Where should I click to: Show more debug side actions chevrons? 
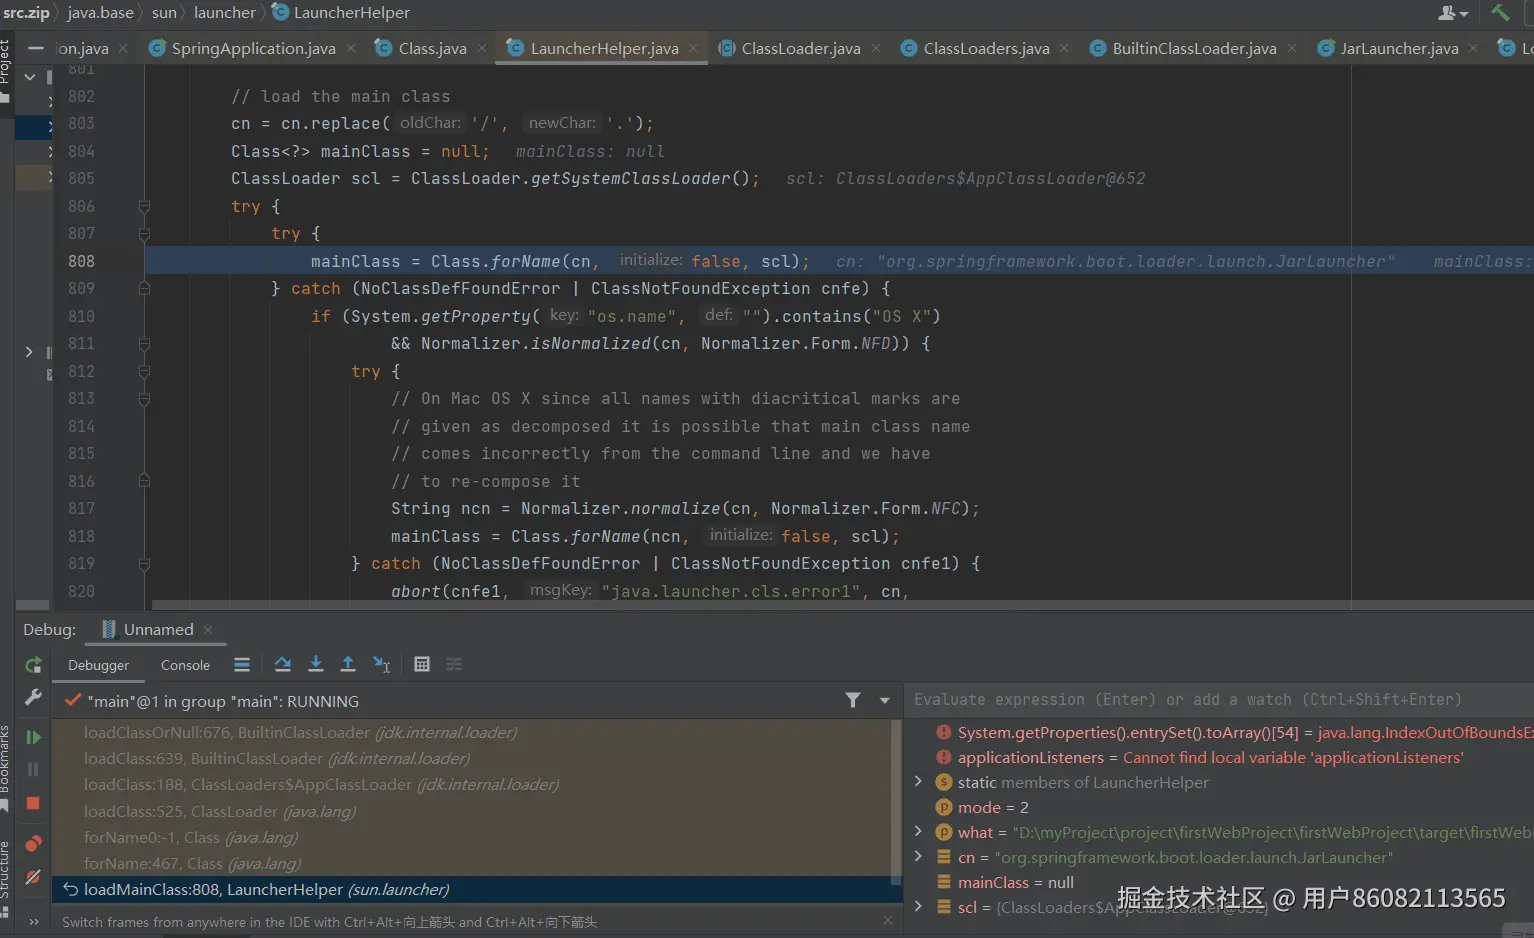coord(33,921)
